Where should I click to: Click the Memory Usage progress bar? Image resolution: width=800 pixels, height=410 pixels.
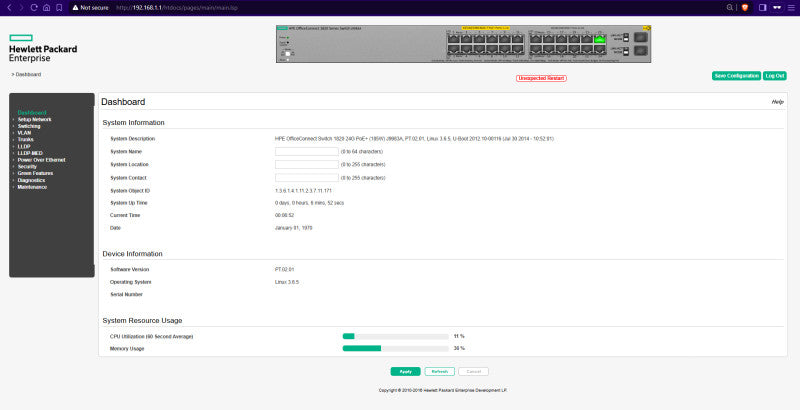coord(395,348)
